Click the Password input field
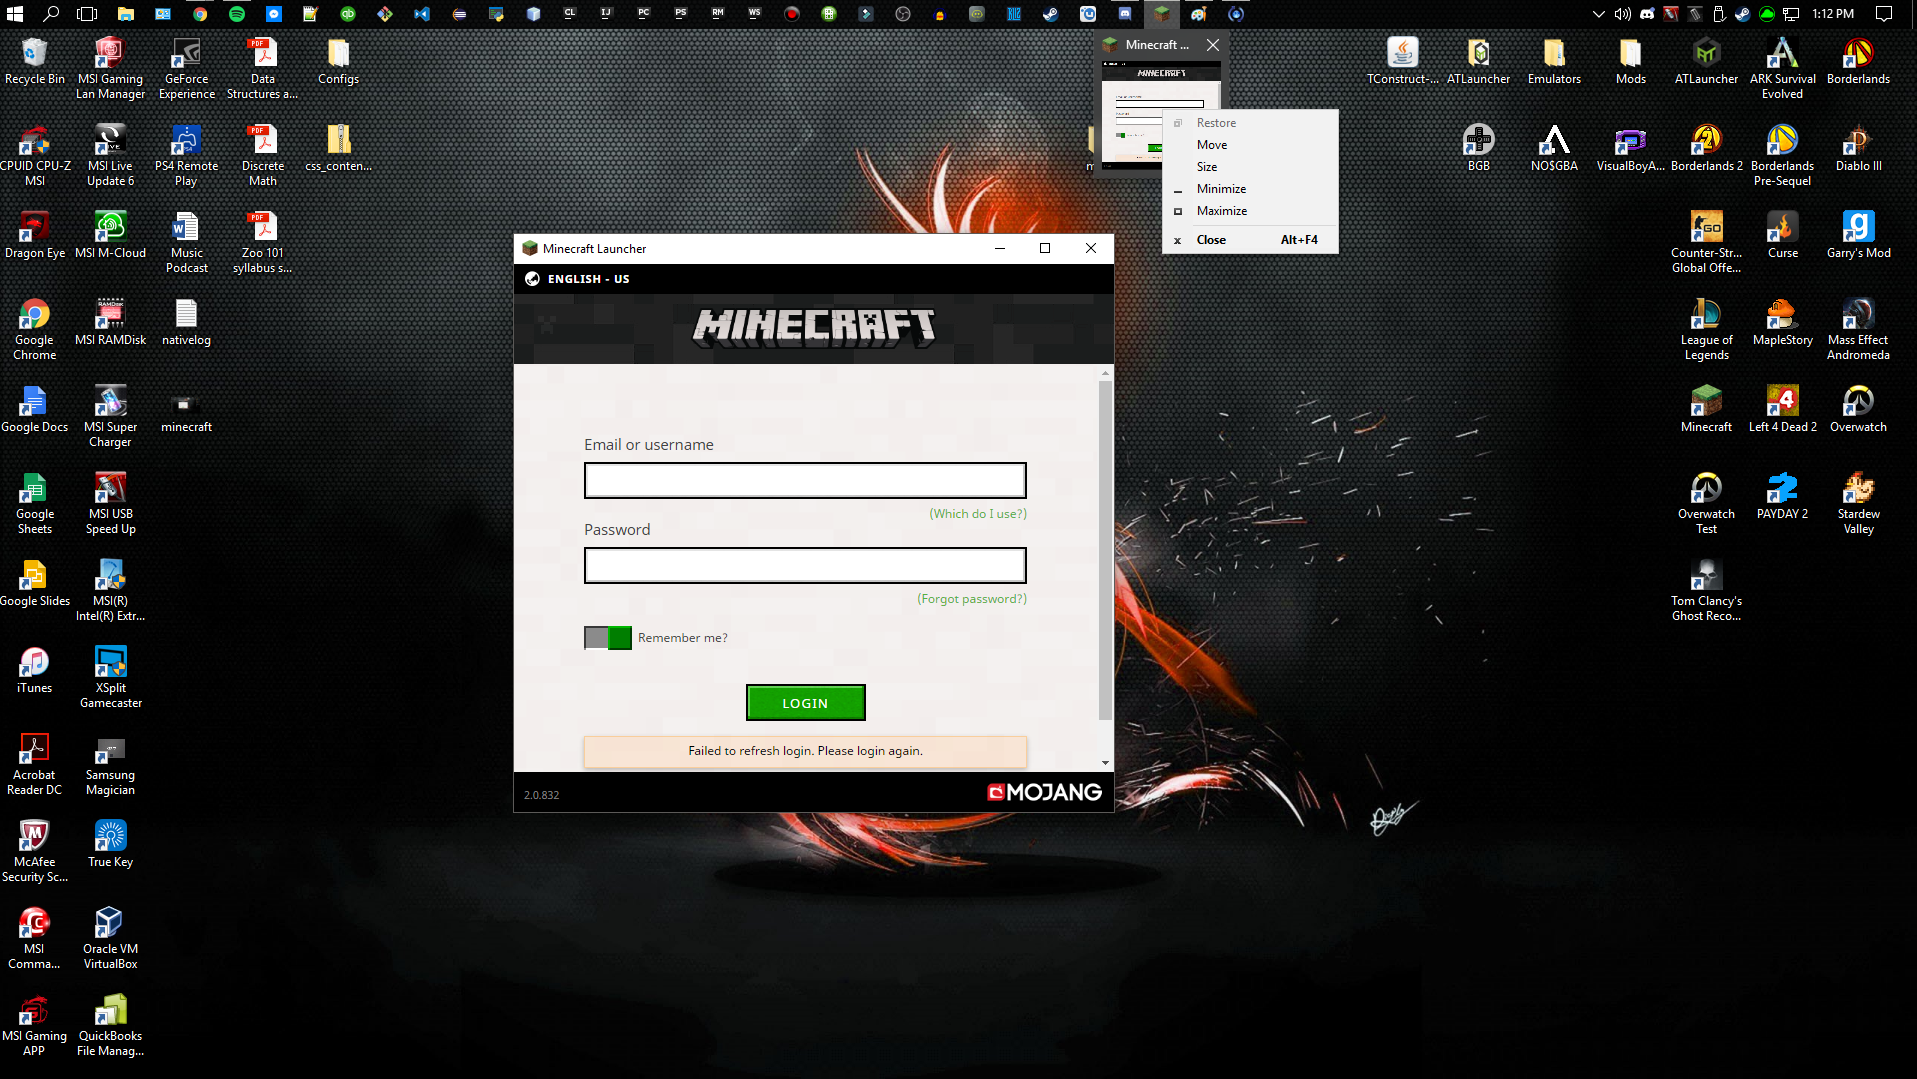This screenshot has height=1079, width=1917. coord(805,565)
